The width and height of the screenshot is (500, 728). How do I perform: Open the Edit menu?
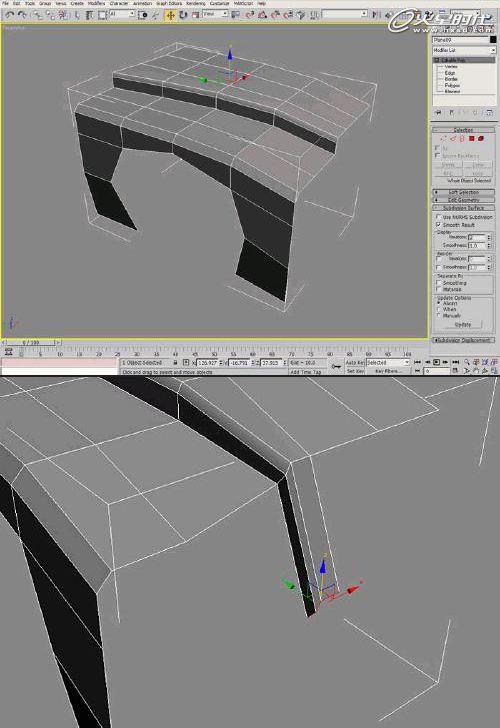[x=16, y=3]
